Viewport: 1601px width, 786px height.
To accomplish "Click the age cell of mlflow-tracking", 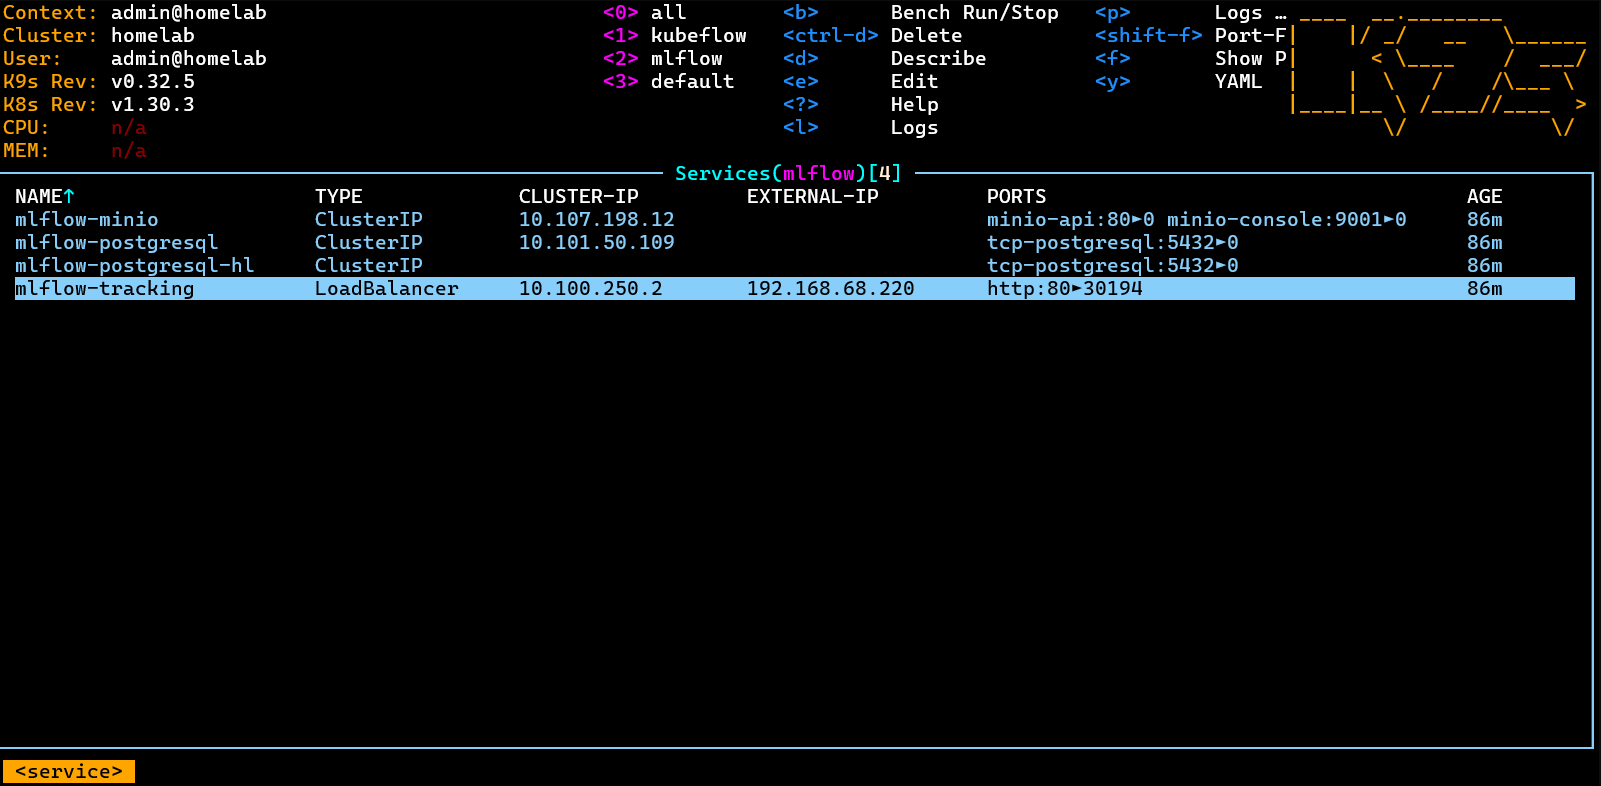I will (1485, 288).
